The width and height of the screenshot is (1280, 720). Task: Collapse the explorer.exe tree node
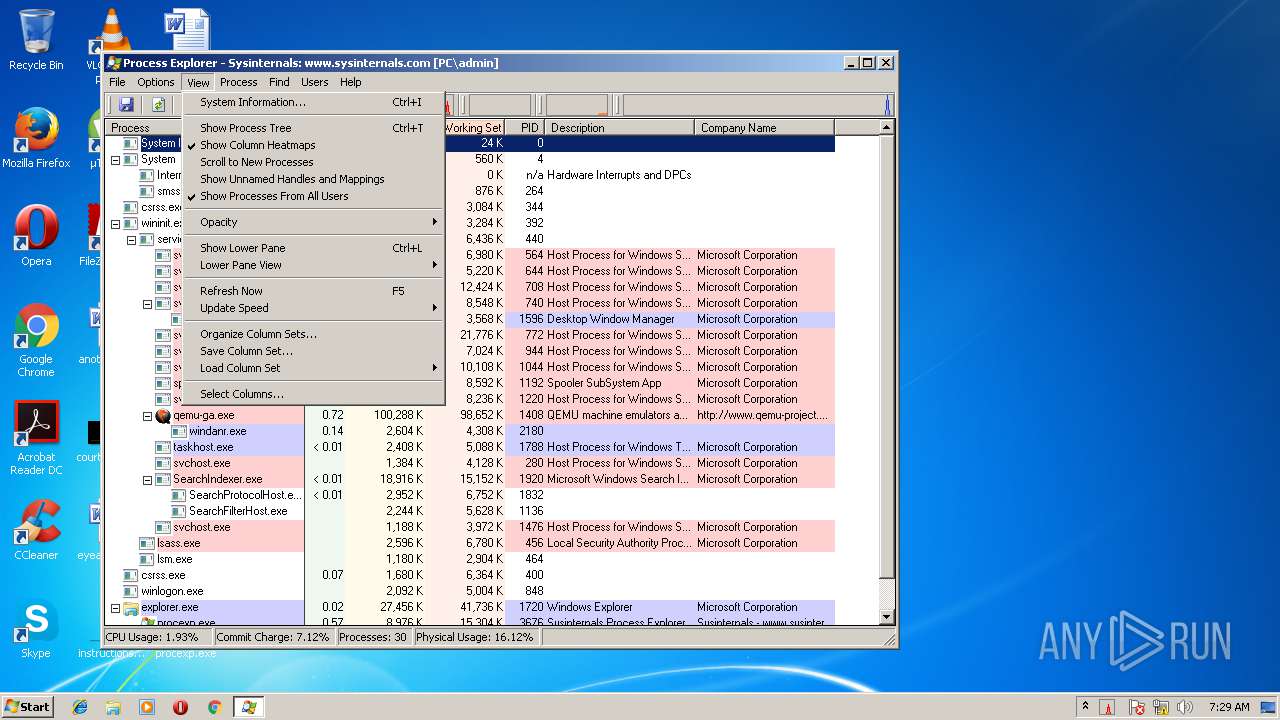[115, 607]
